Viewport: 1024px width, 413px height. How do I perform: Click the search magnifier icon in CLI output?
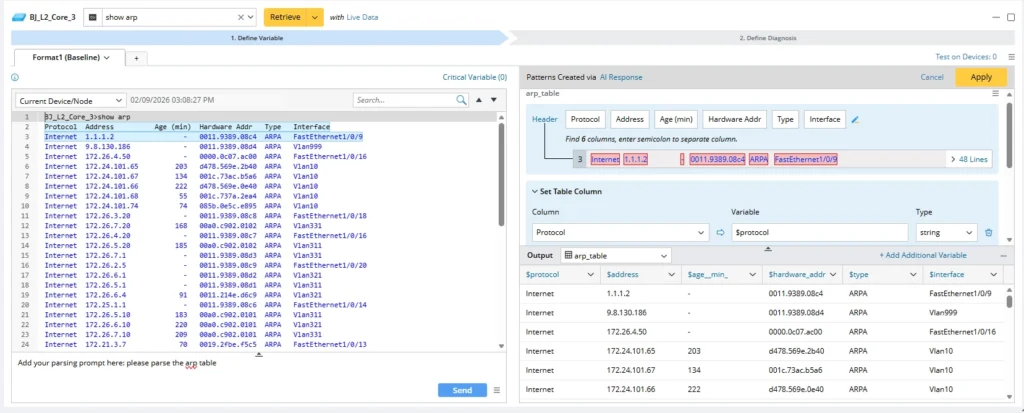[x=461, y=100]
